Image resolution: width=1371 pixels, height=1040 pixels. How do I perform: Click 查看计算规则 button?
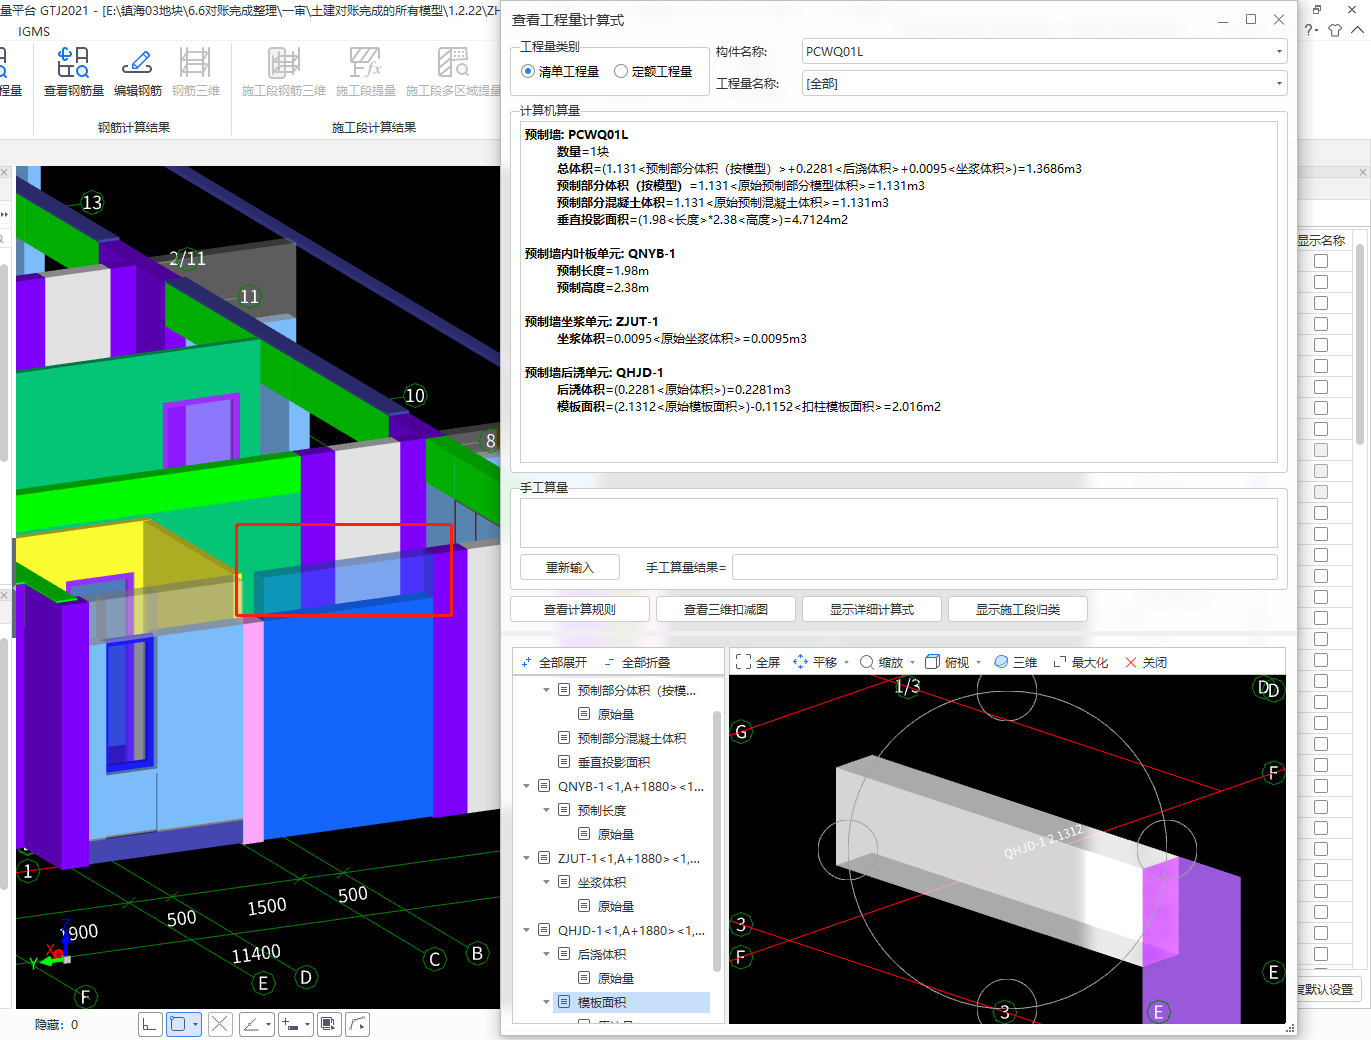(580, 609)
